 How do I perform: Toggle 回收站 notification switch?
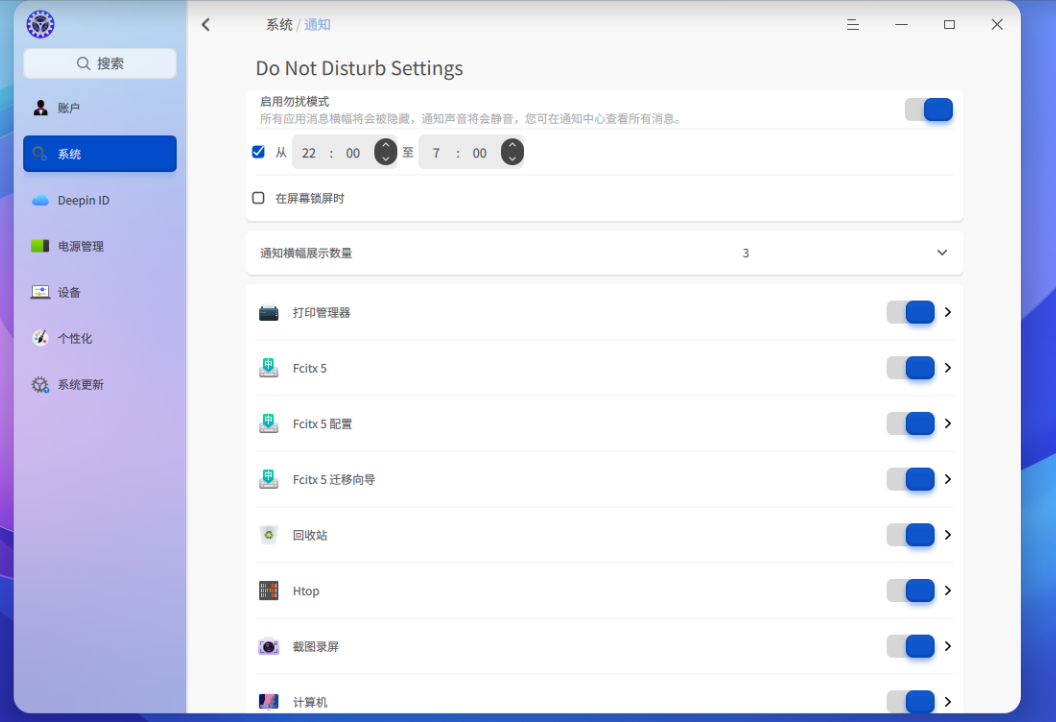click(x=911, y=535)
